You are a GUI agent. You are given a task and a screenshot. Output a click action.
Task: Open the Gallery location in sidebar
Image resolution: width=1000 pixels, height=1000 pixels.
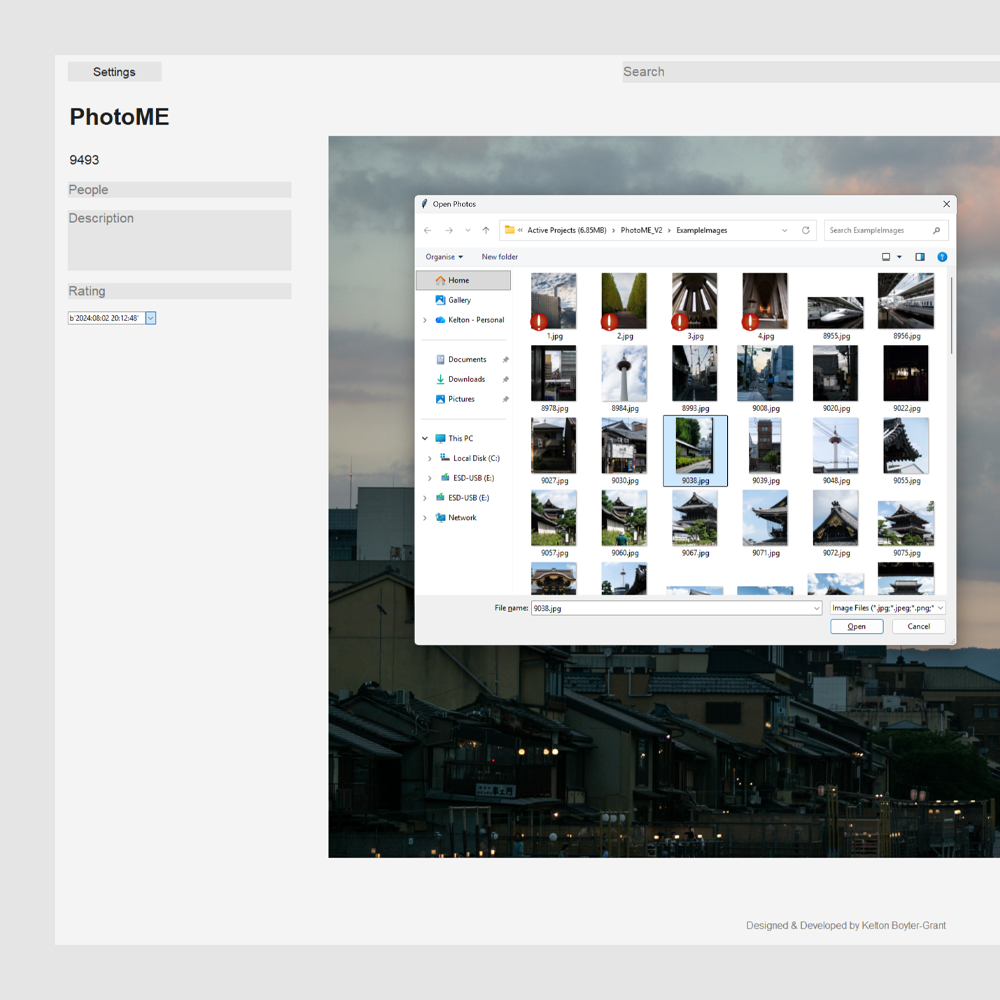pyautogui.click(x=459, y=300)
